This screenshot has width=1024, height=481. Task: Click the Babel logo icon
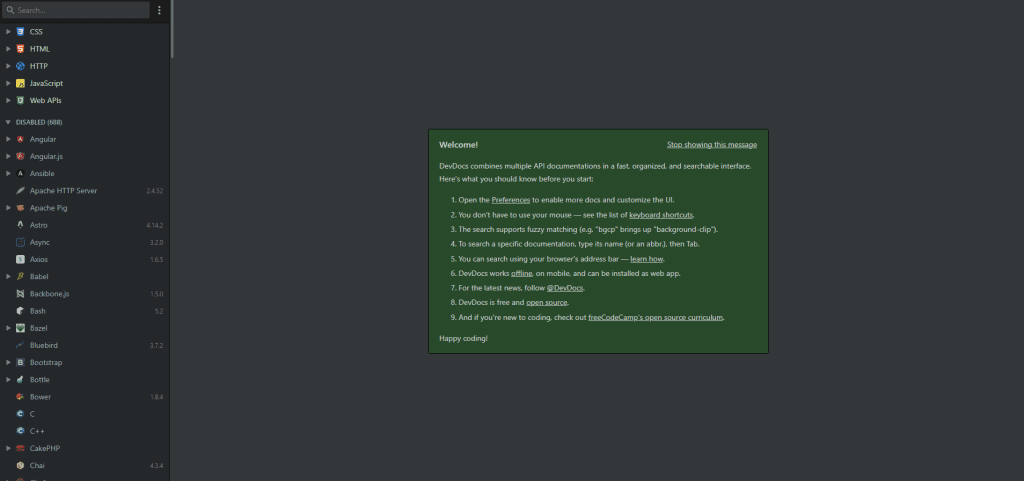pos(20,277)
